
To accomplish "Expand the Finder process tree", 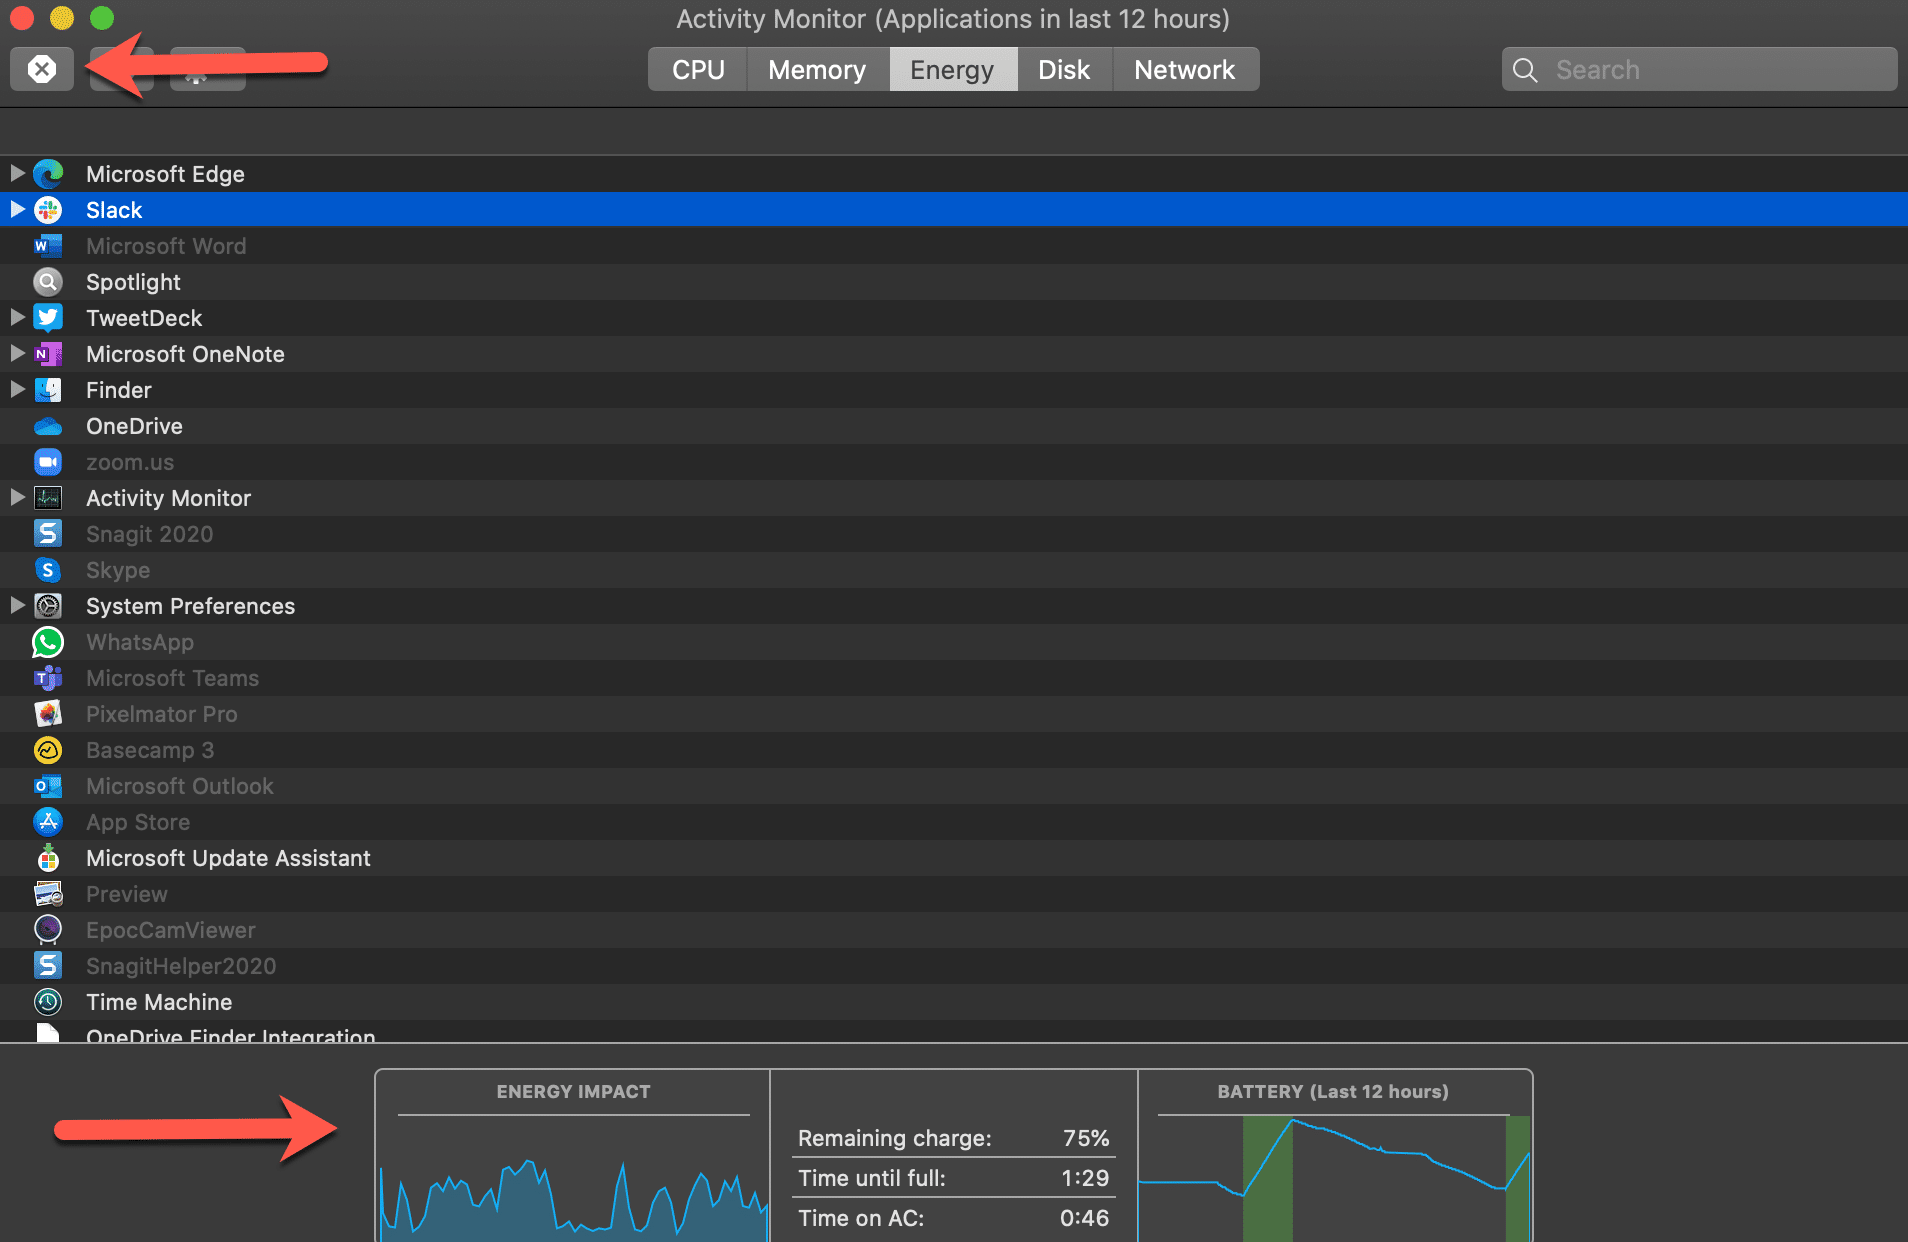I will coord(17,389).
